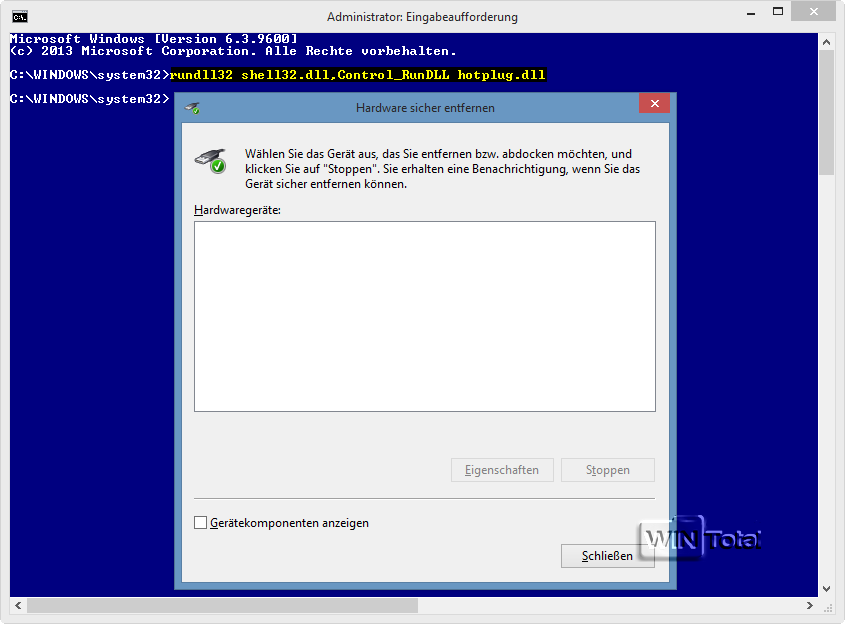Close the Hardware sicher entfernen dialog

[x=654, y=103]
